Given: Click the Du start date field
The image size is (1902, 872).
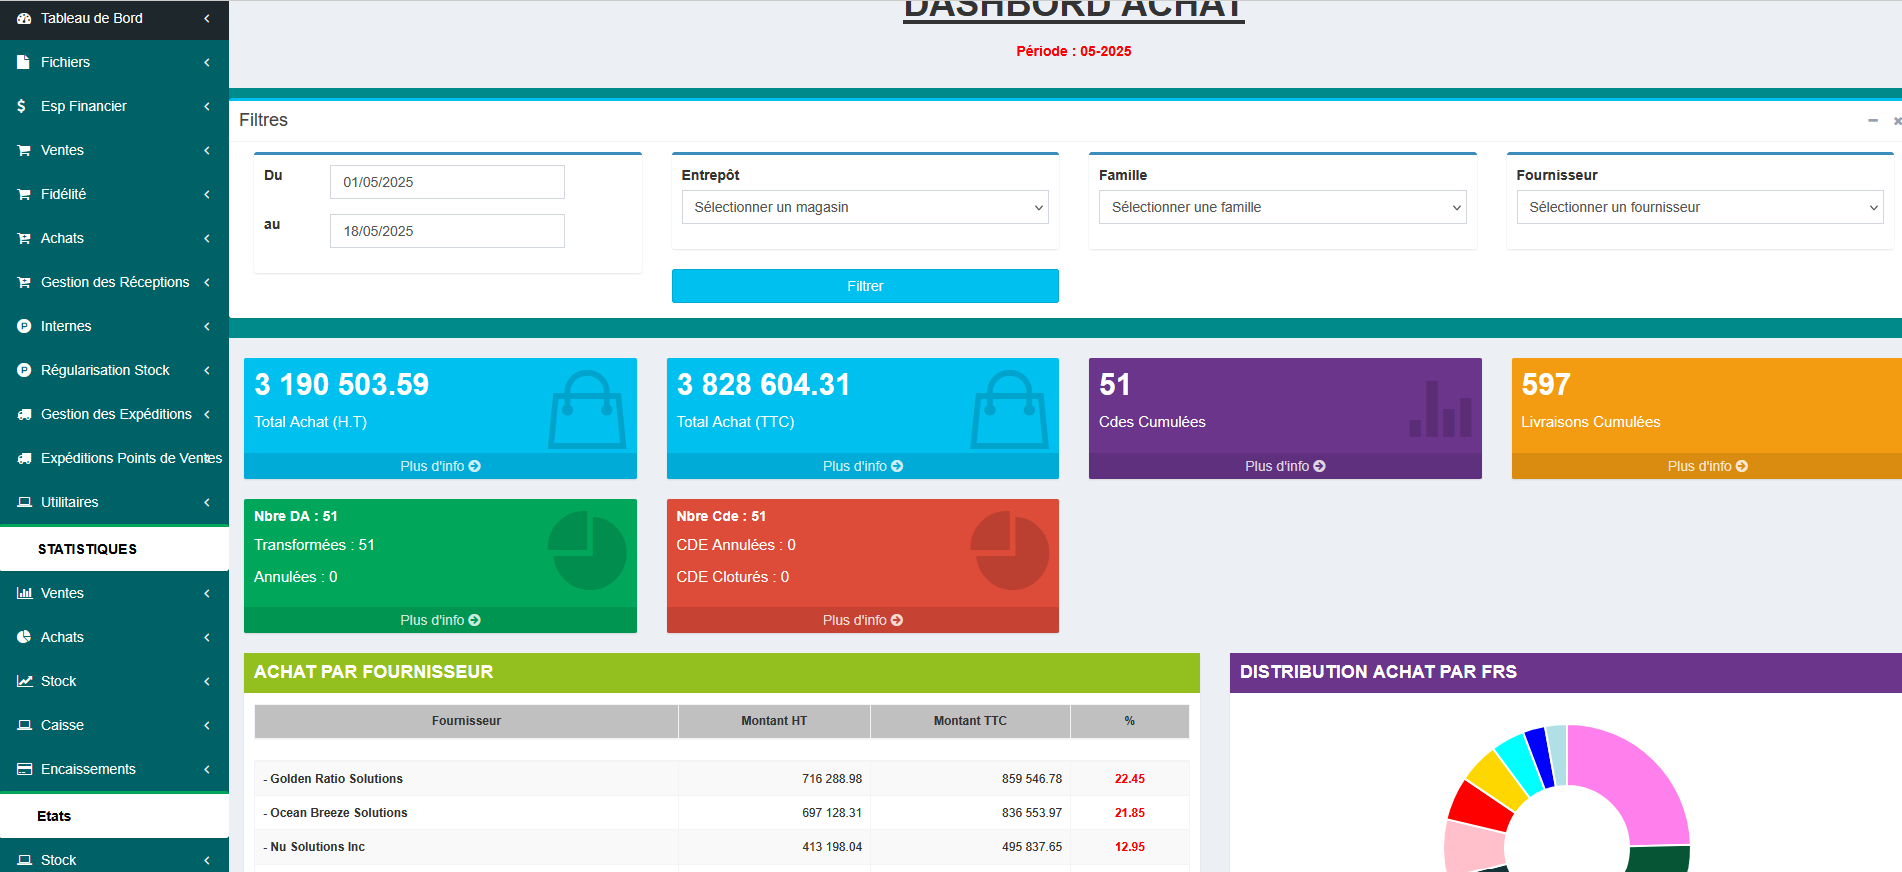Looking at the screenshot, I should click(447, 182).
